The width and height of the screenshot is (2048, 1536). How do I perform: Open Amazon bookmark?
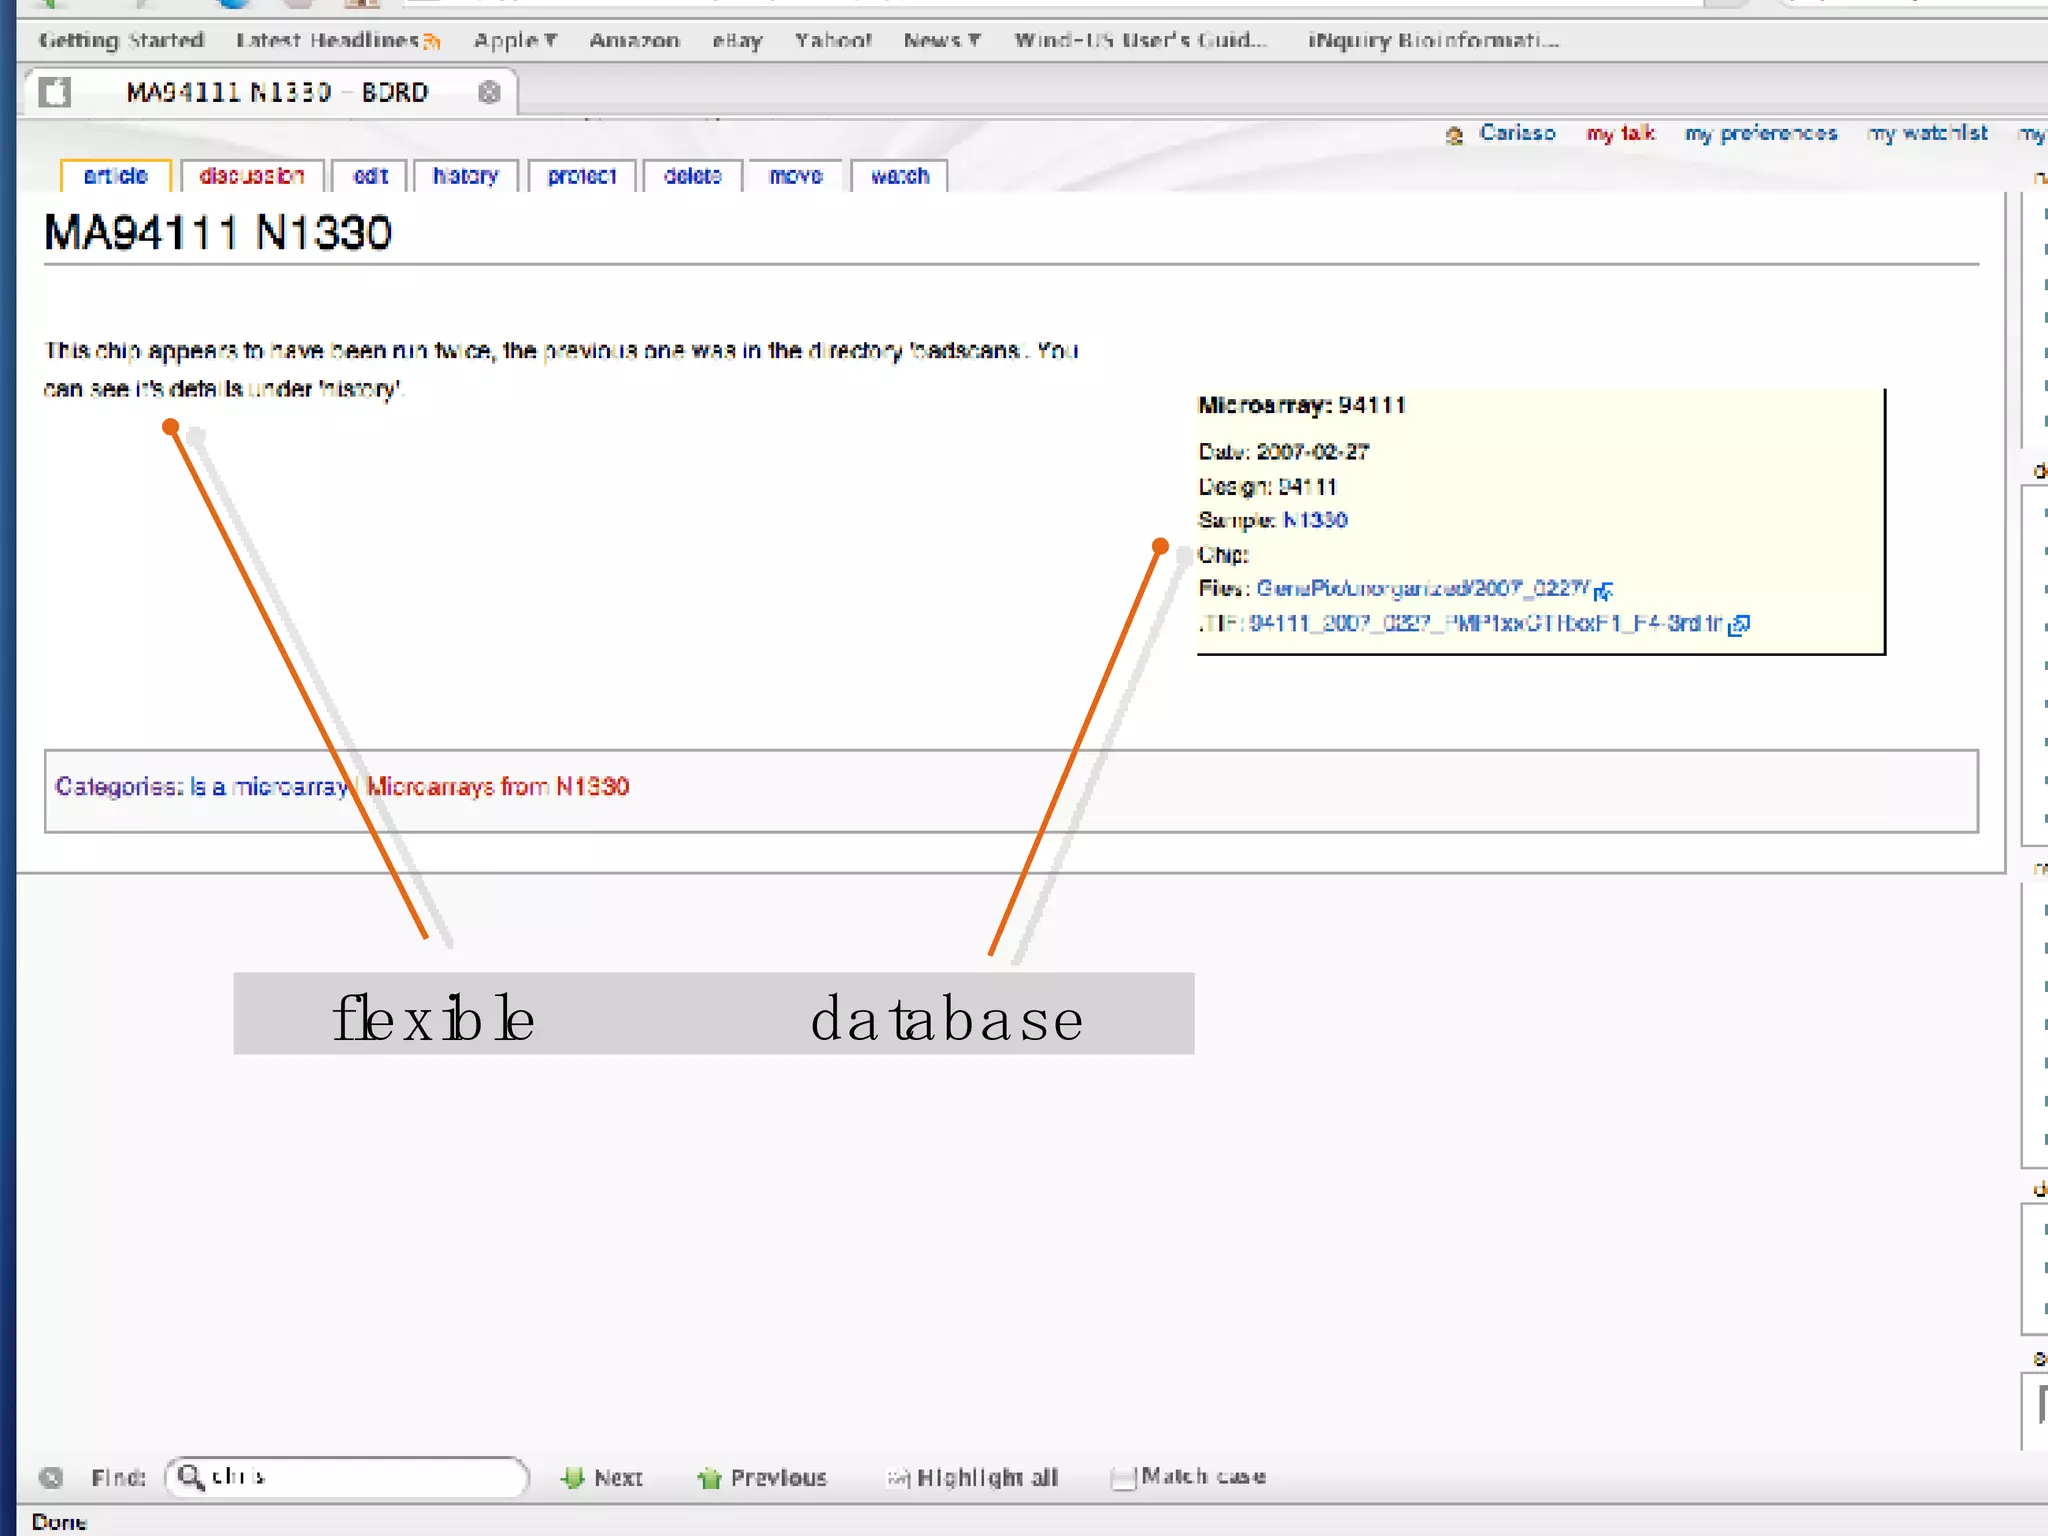634,41
